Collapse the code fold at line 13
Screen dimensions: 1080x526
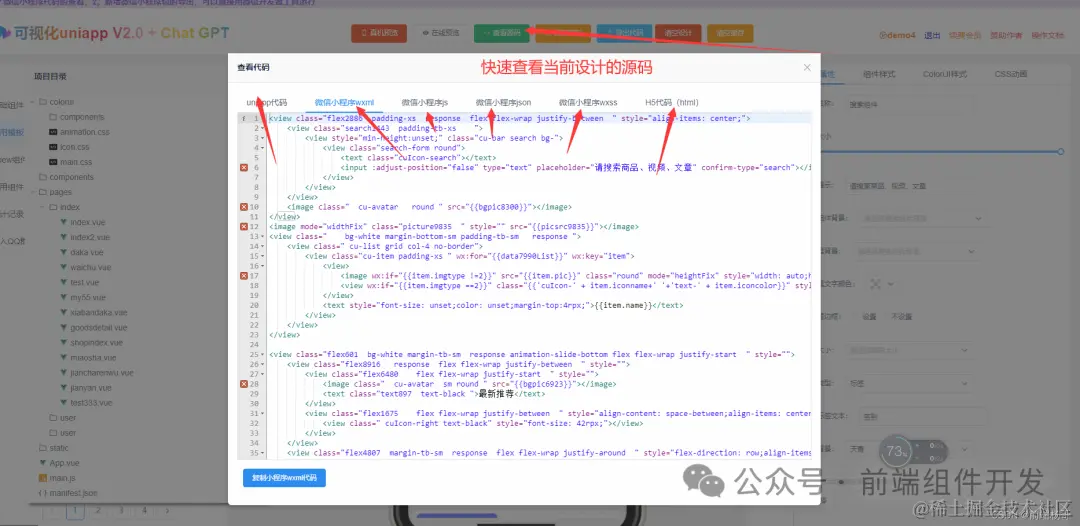point(262,236)
